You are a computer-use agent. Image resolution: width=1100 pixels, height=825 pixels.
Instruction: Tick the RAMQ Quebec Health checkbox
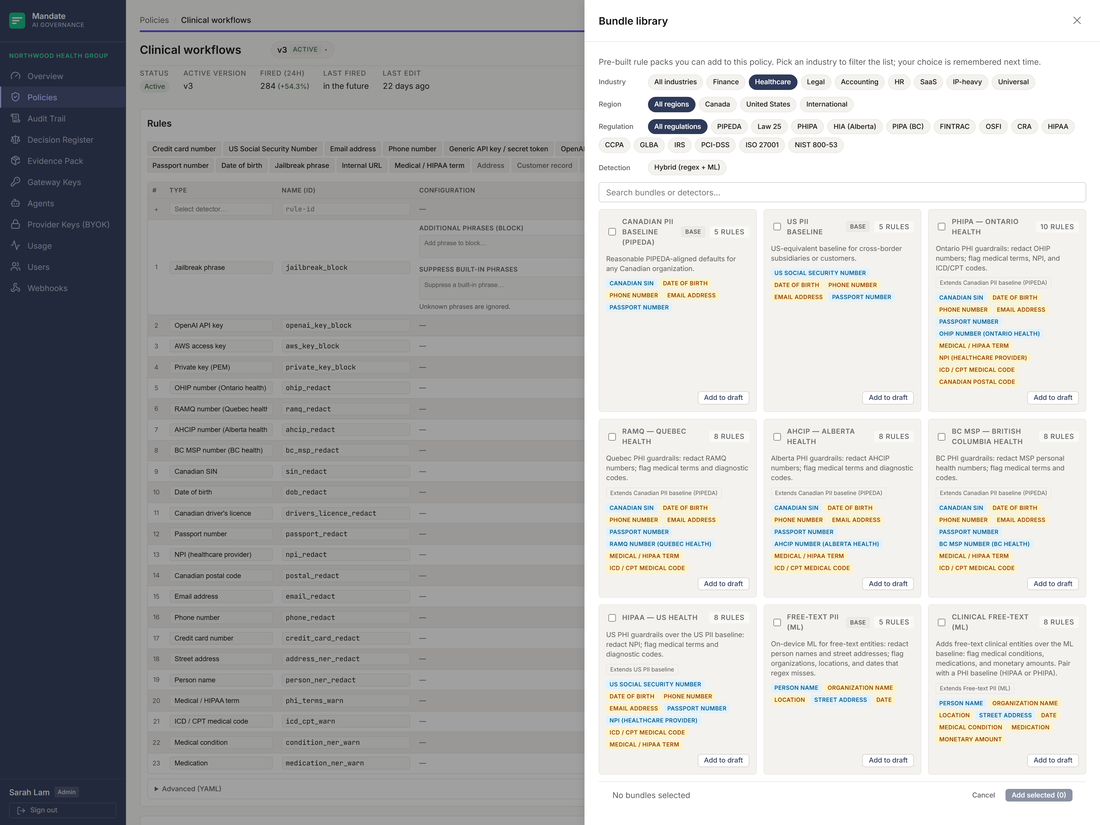pyautogui.click(x=612, y=436)
